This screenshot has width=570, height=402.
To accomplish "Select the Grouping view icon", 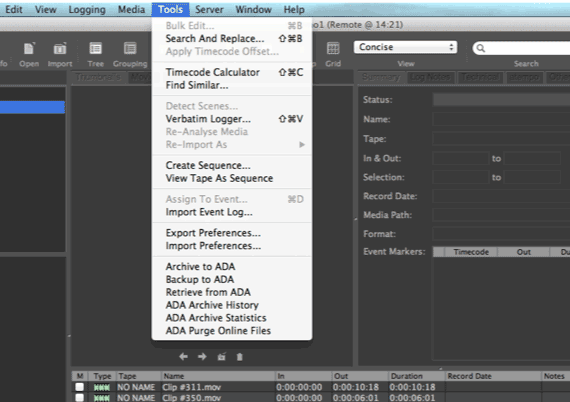I will [x=130, y=48].
